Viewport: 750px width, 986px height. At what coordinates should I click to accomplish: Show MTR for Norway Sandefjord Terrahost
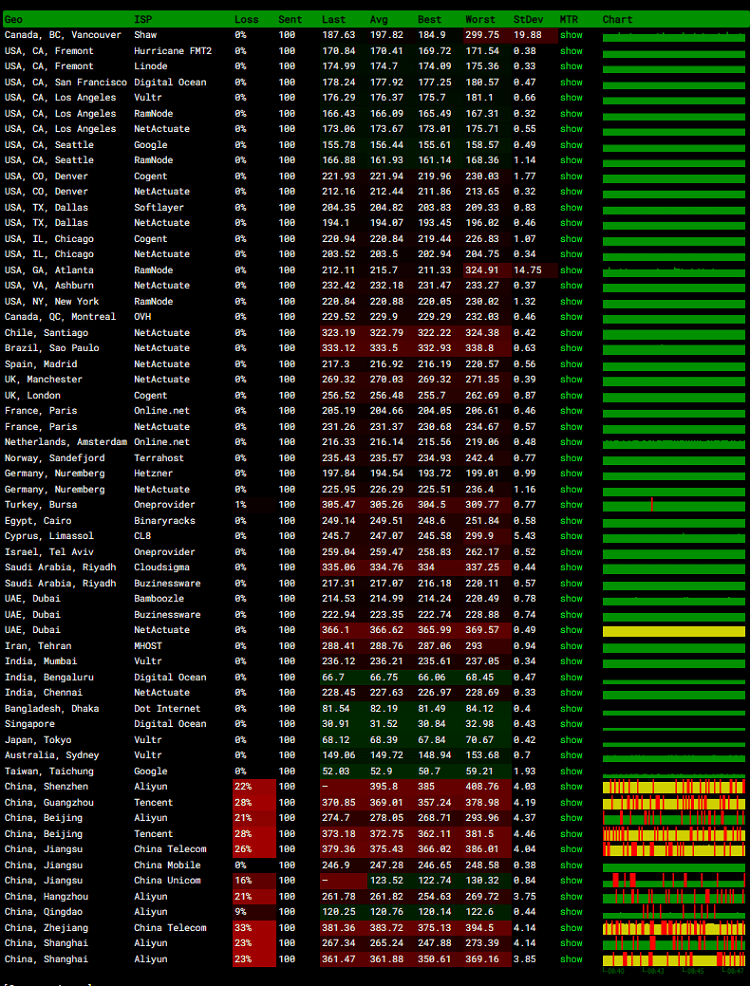[x=571, y=458]
